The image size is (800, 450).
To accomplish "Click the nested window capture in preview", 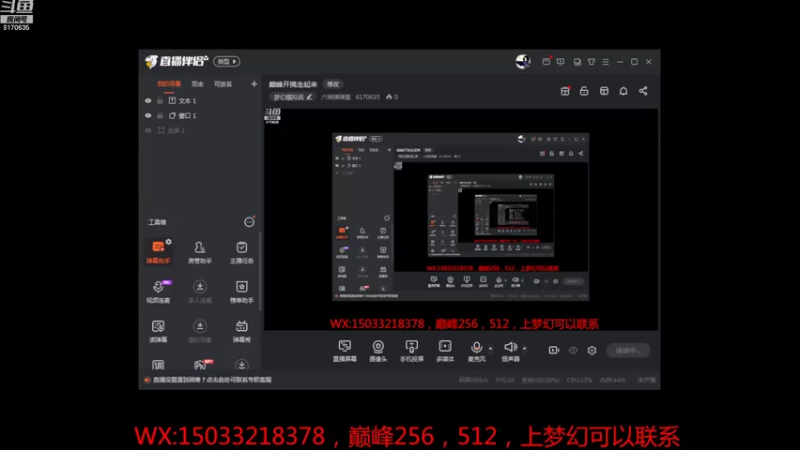I will click(461, 217).
